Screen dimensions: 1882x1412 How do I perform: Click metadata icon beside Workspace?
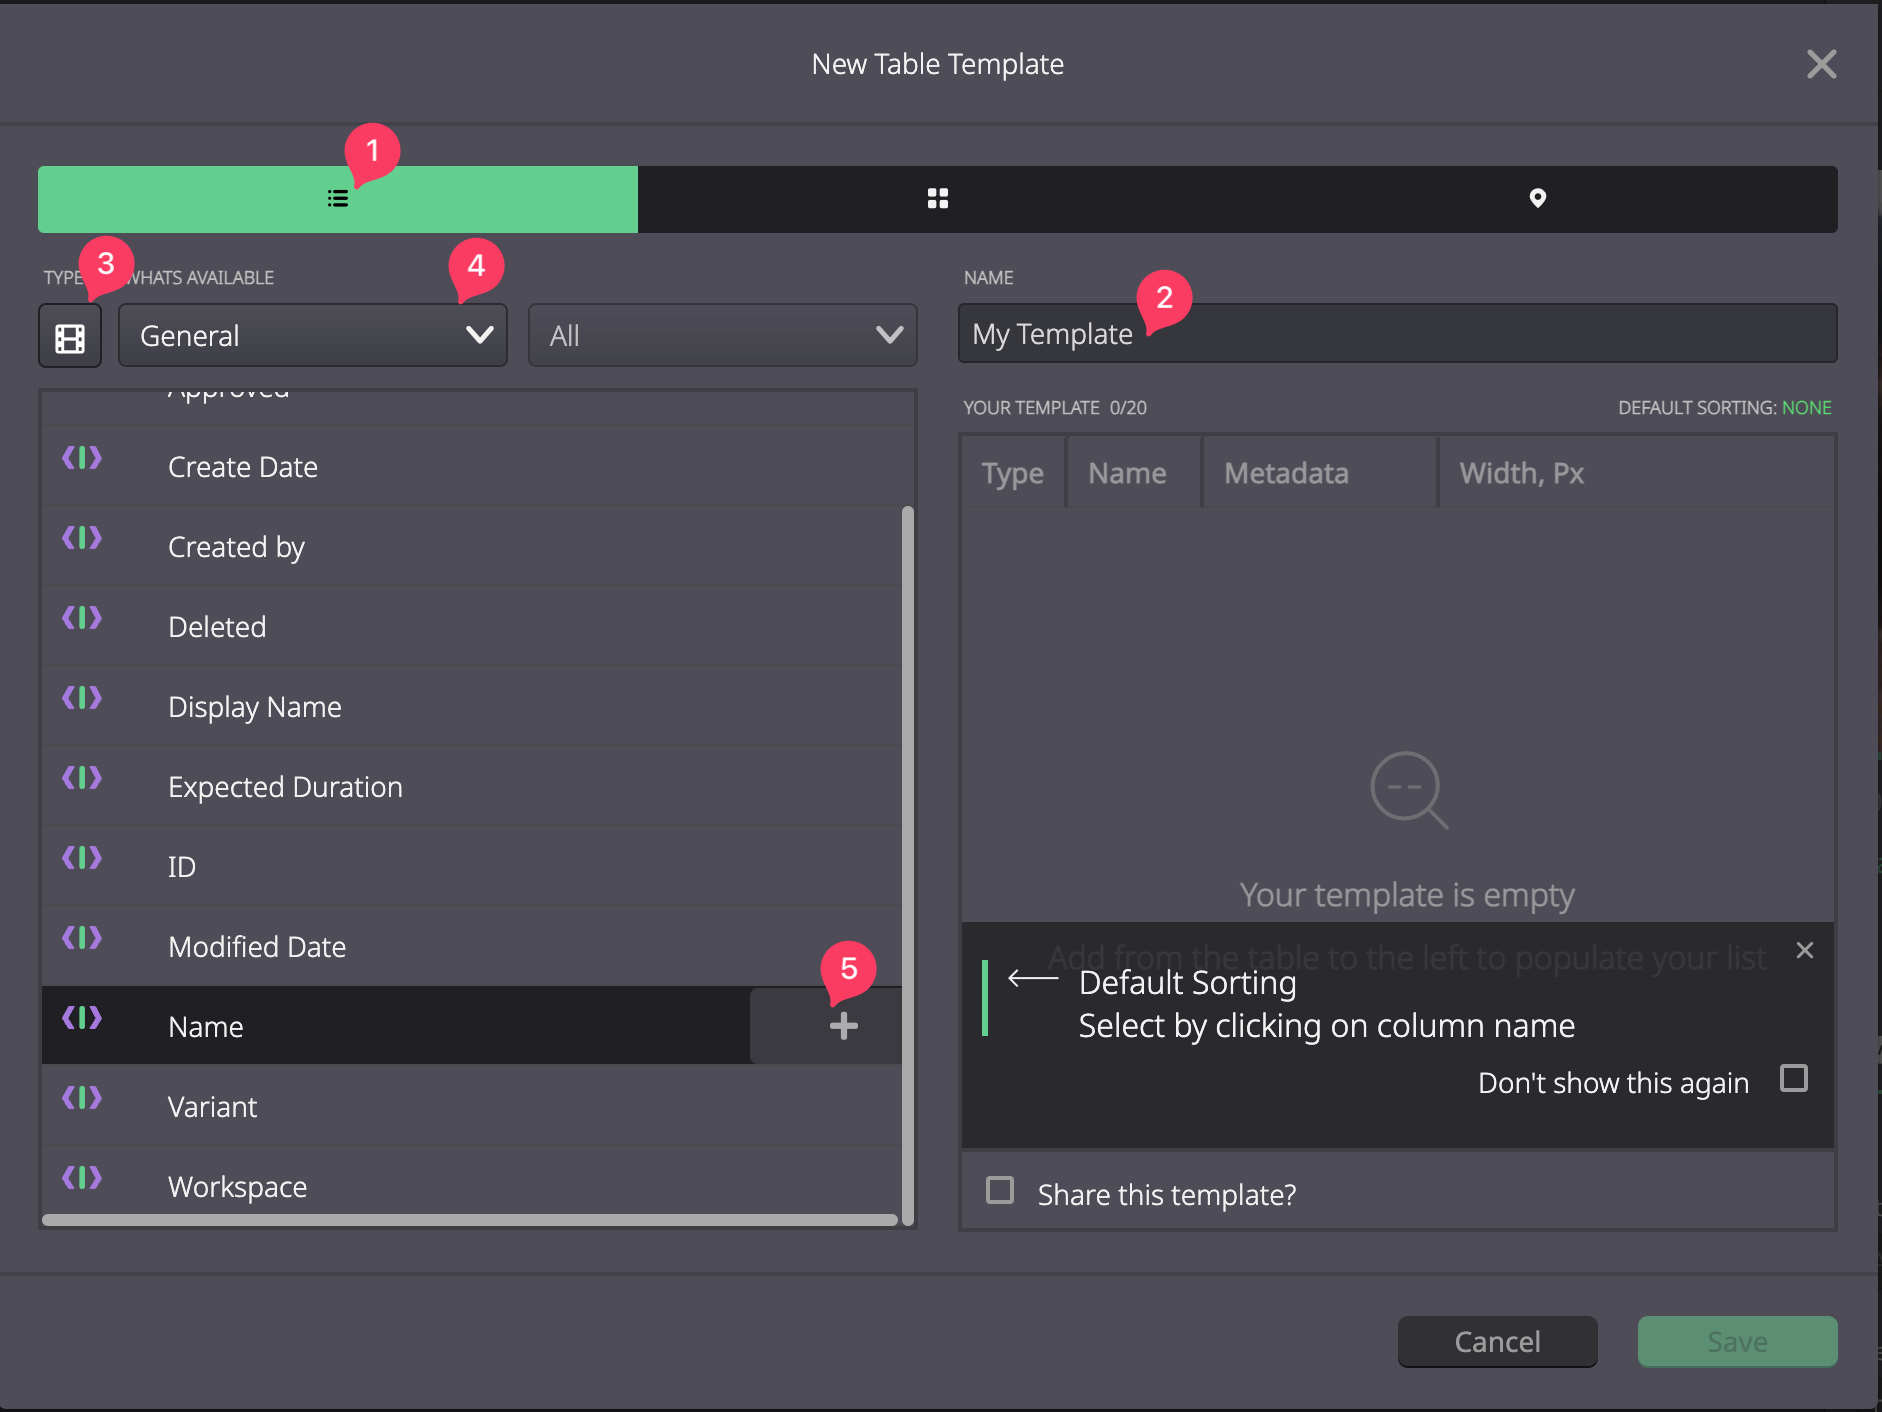pyautogui.click(x=82, y=1179)
